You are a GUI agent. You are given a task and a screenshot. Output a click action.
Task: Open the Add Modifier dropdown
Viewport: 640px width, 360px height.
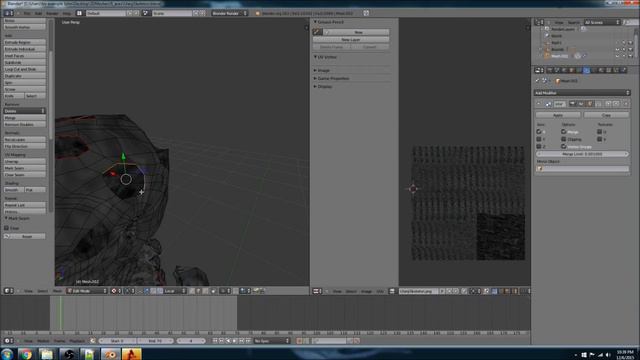tap(582, 93)
